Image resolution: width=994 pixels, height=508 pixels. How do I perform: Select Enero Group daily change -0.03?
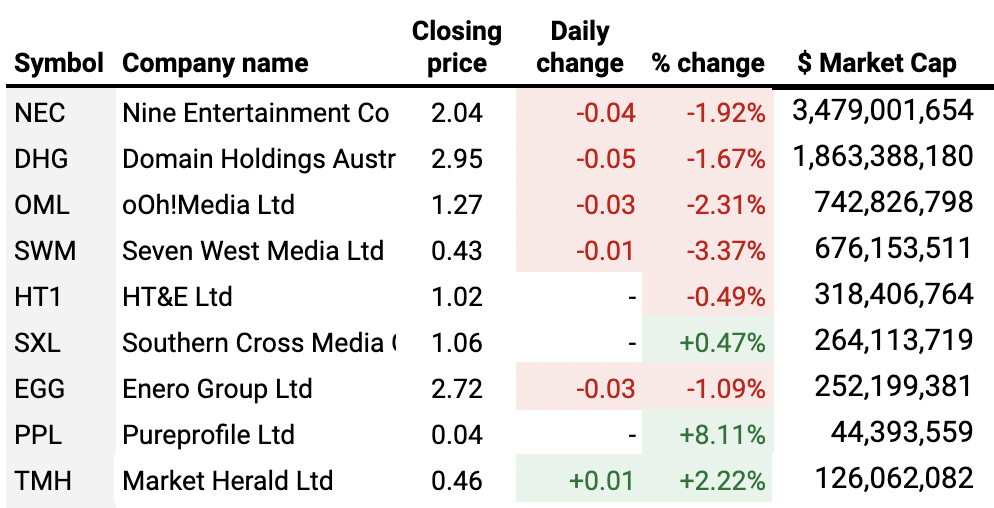[605, 389]
